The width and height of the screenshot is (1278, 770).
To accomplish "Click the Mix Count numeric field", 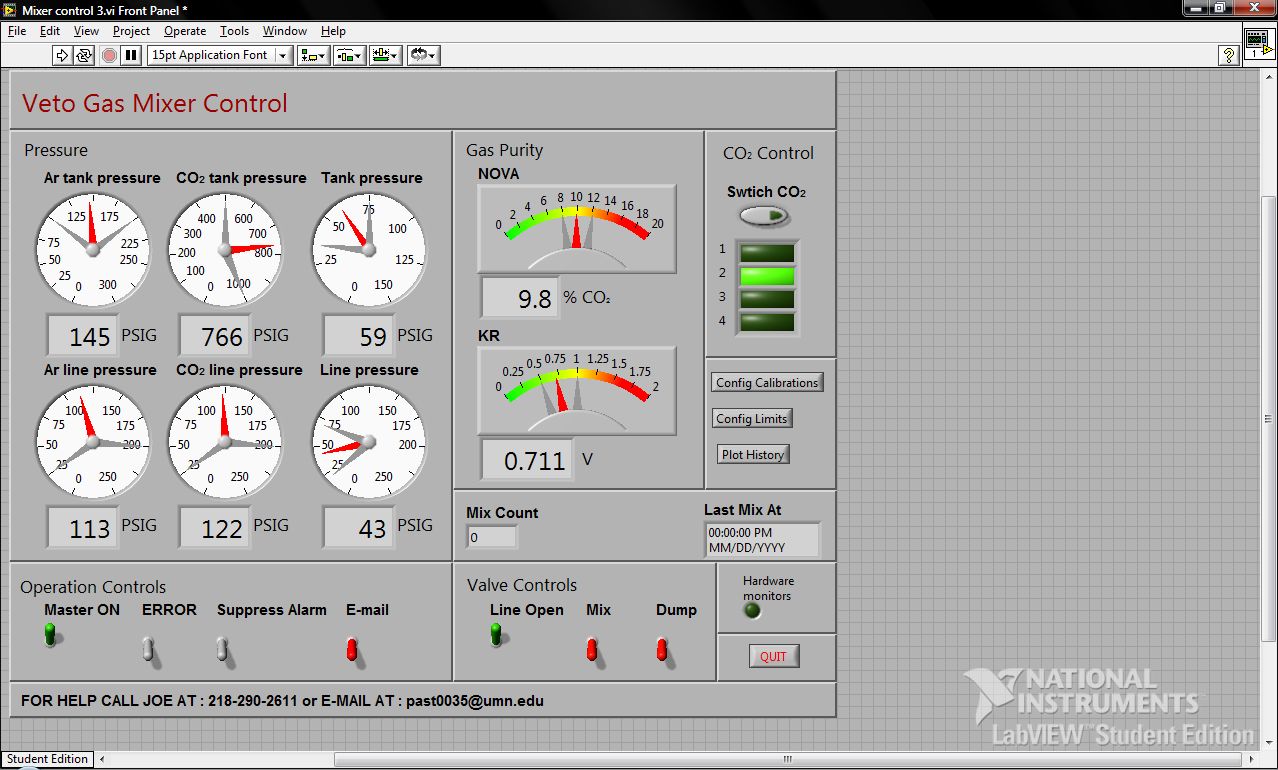I will pyautogui.click(x=492, y=537).
